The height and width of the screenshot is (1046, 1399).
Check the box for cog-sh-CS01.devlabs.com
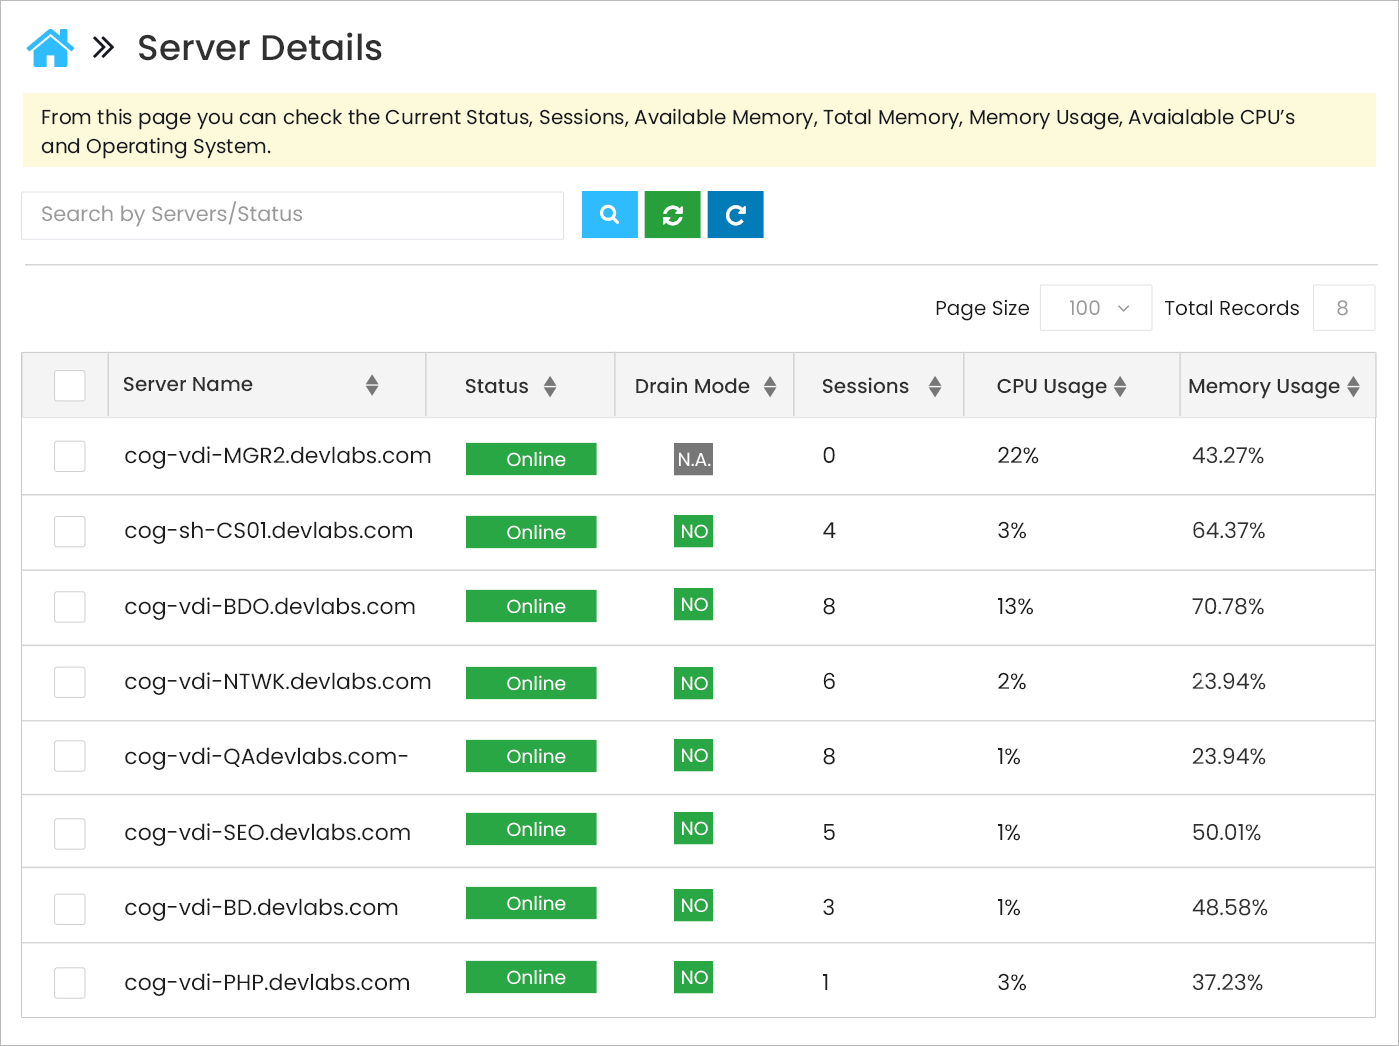[70, 531]
